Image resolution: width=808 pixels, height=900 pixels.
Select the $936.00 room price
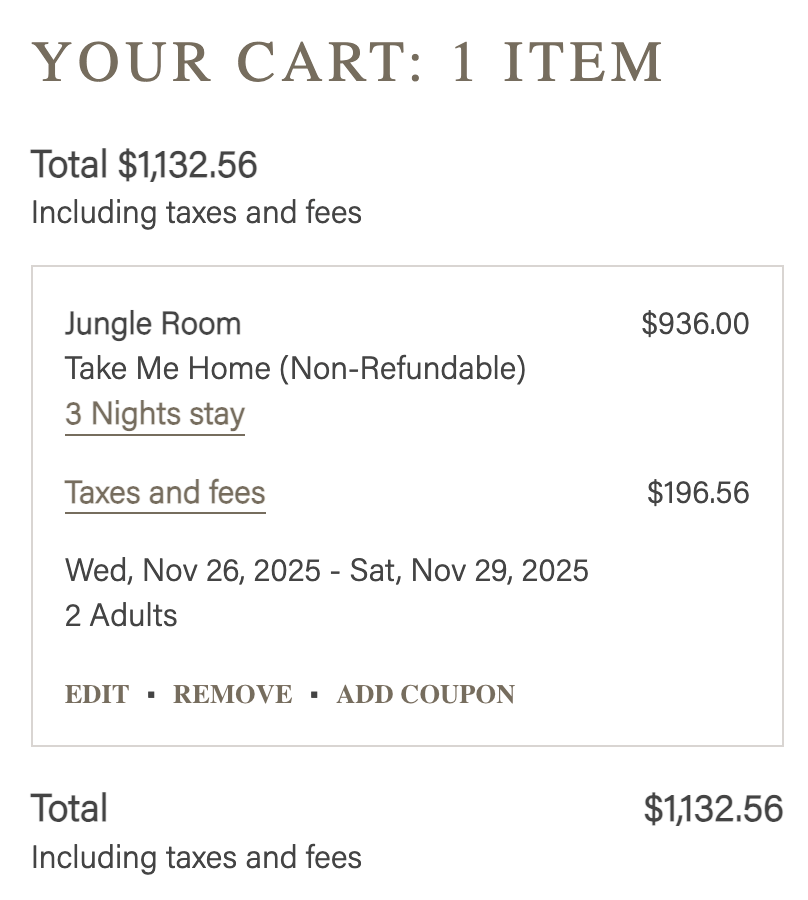point(695,324)
